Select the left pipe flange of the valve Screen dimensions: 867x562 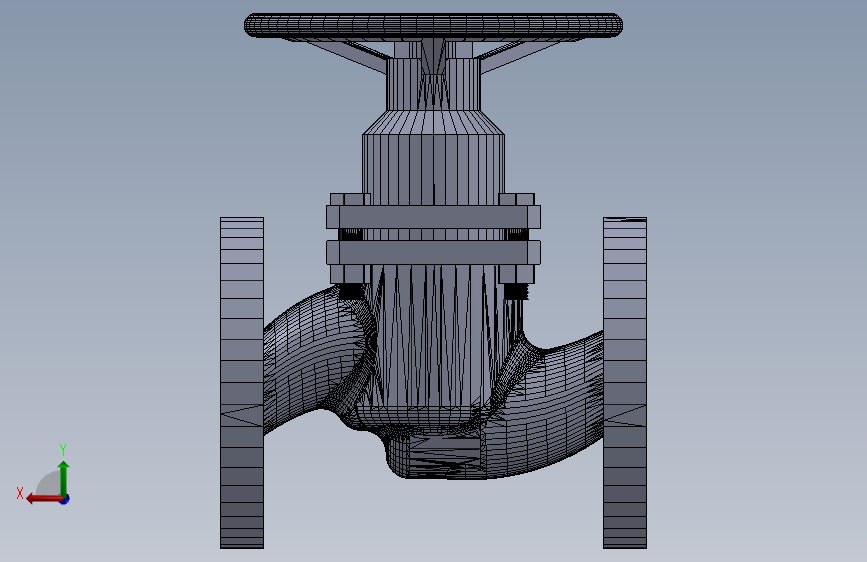[242, 383]
